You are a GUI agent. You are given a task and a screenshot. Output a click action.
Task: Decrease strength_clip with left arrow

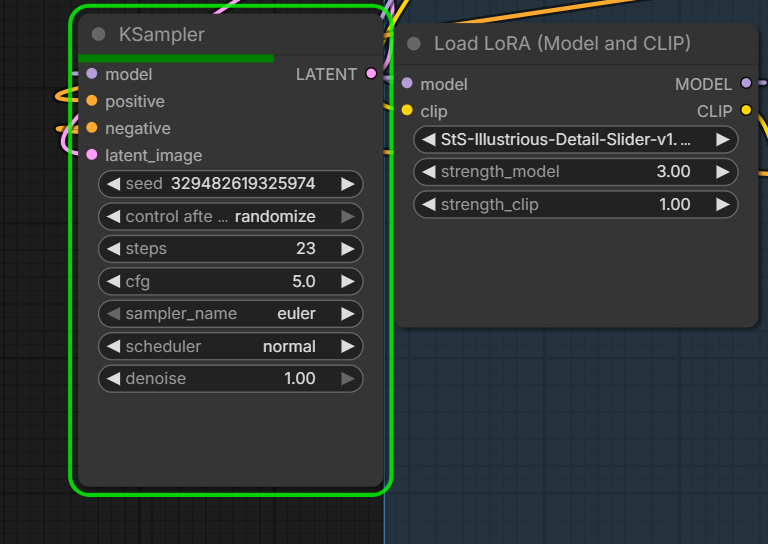click(429, 204)
